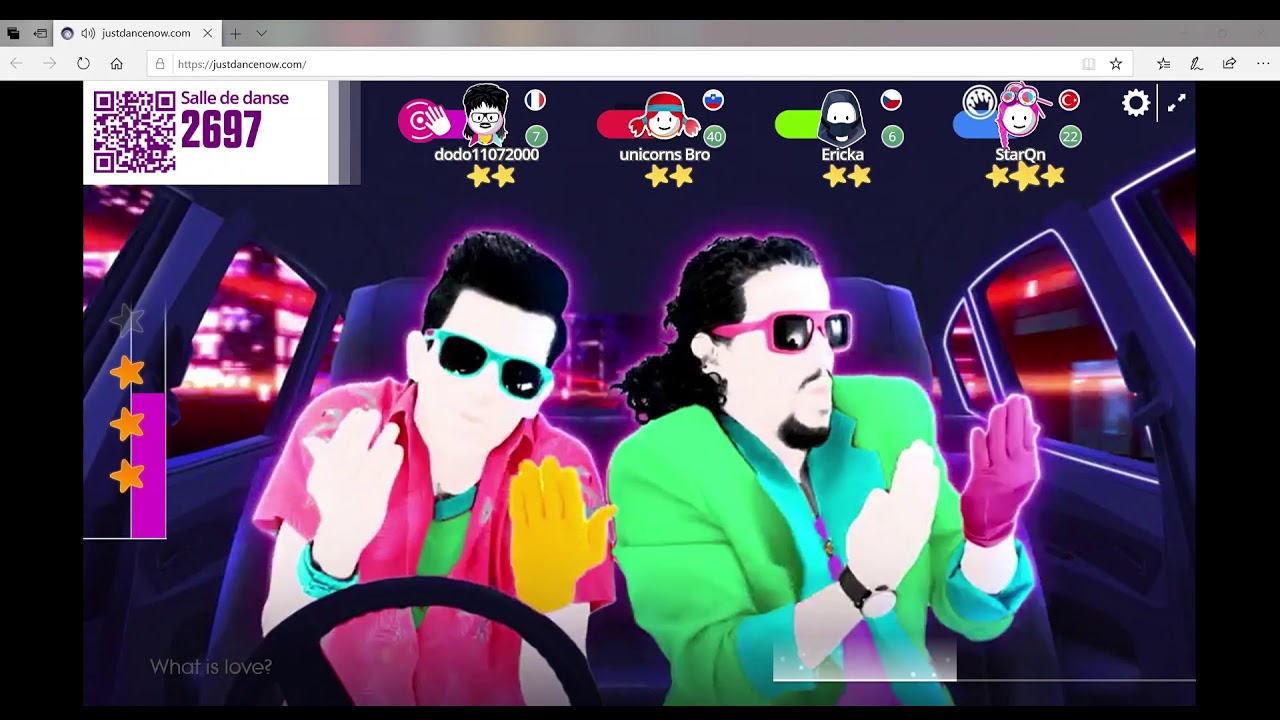Open the favorites hub icon

1163,63
